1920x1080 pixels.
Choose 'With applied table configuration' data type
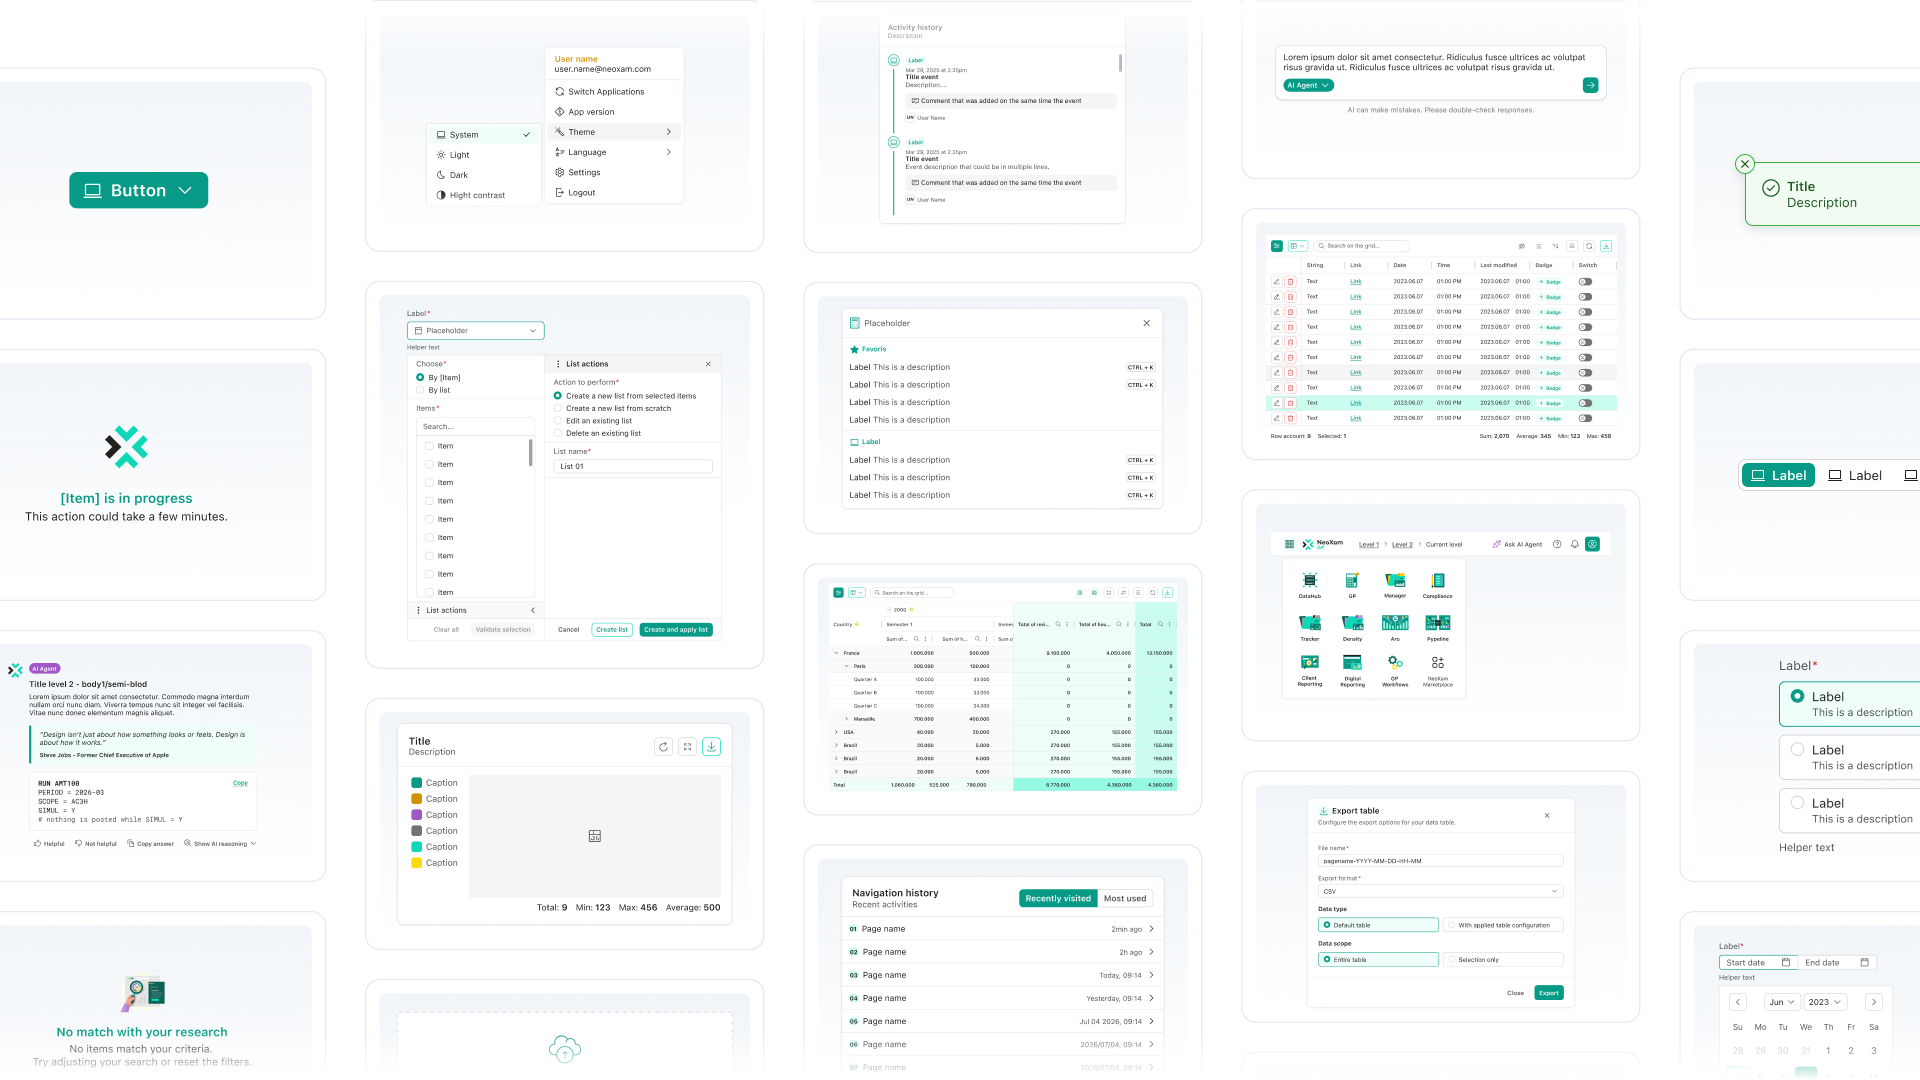(1503, 926)
